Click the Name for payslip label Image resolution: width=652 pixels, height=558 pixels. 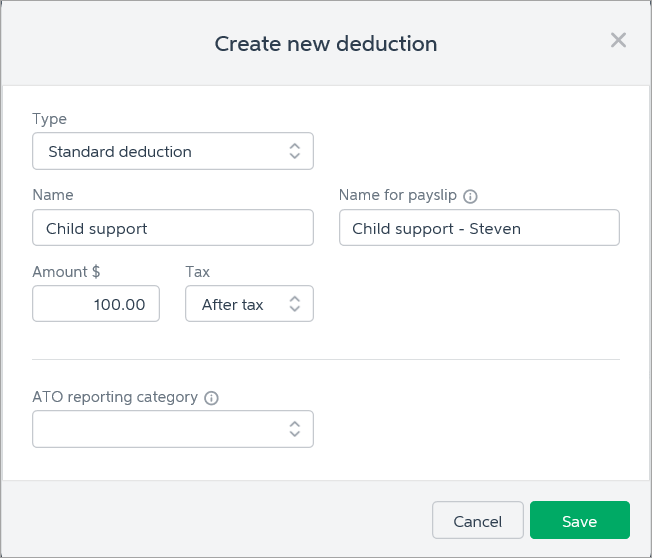click(x=398, y=195)
